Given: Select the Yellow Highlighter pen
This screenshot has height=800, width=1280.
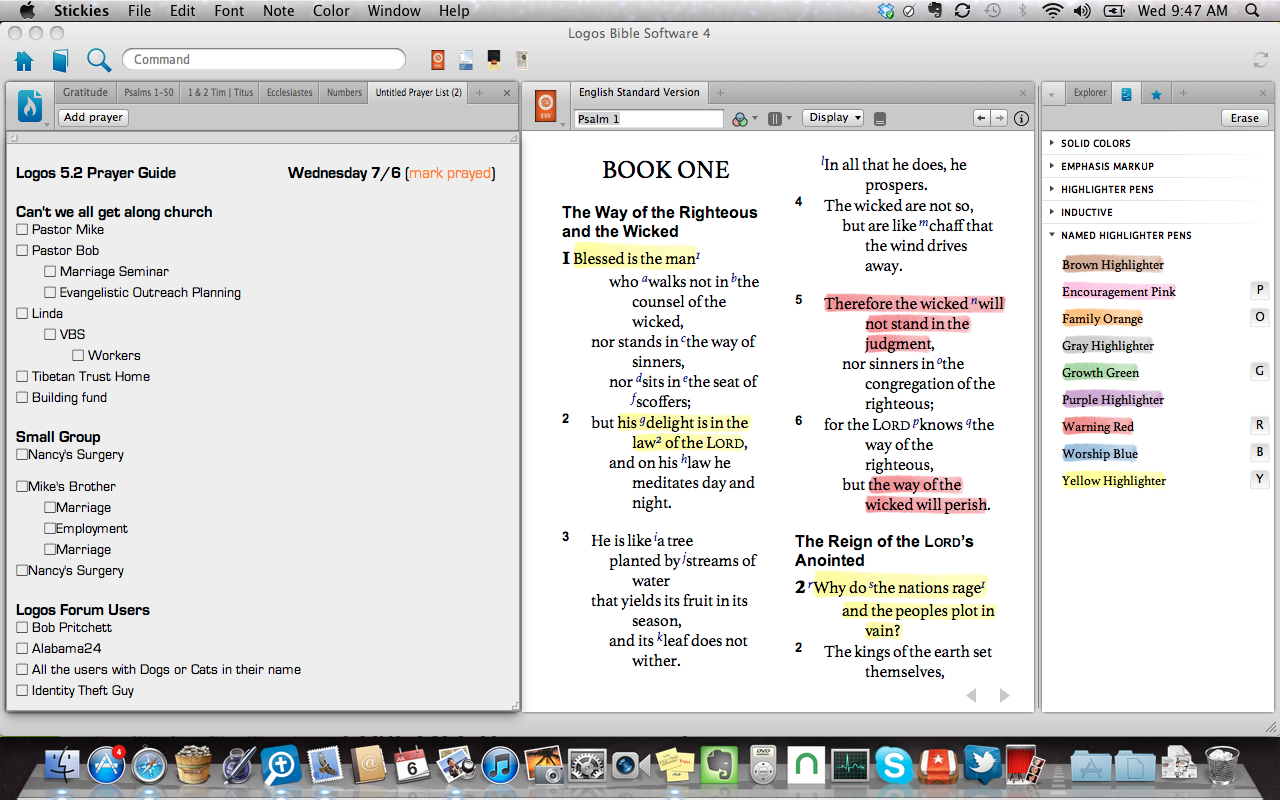Looking at the screenshot, I should 1114,481.
